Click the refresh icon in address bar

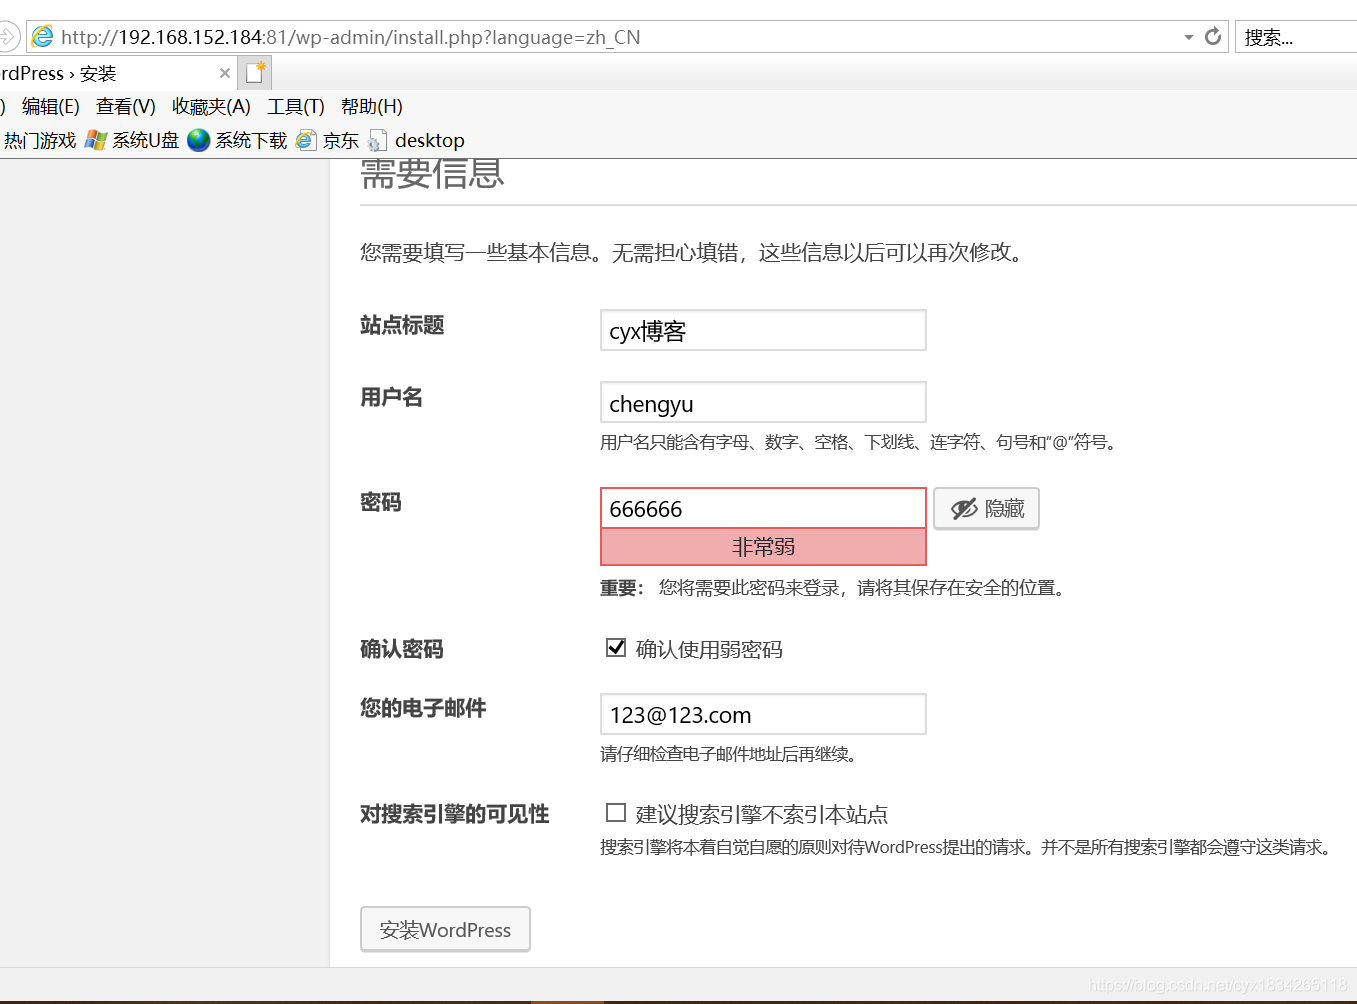1213,37
